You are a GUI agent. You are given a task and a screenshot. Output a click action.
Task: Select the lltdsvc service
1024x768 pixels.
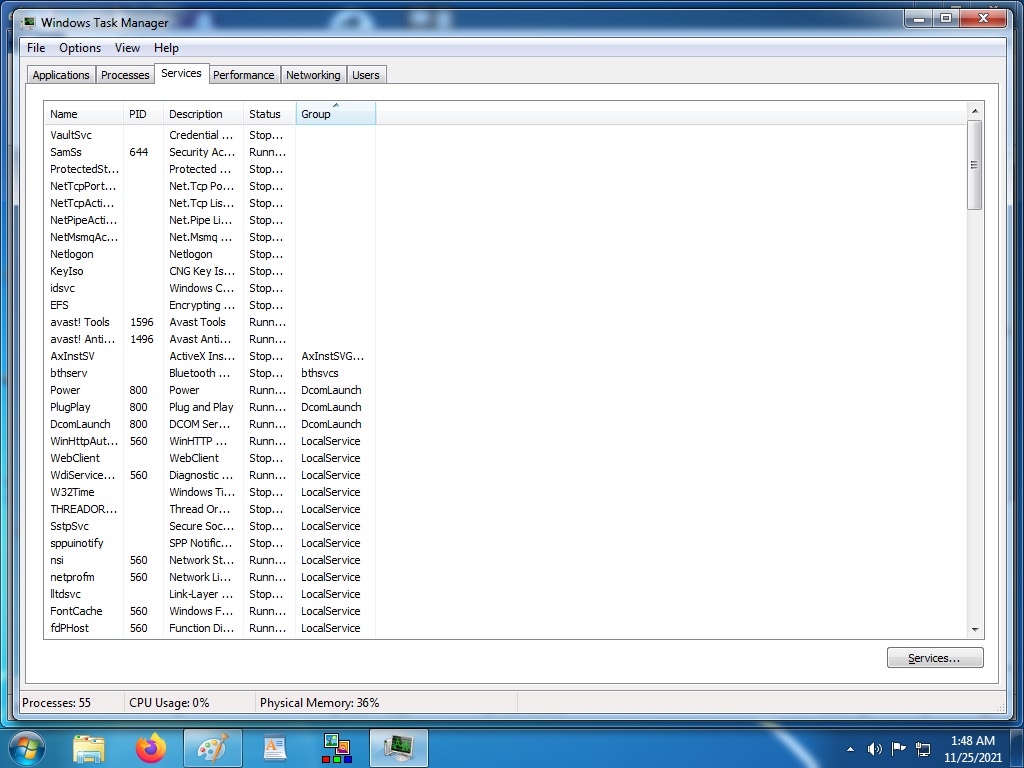65,594
